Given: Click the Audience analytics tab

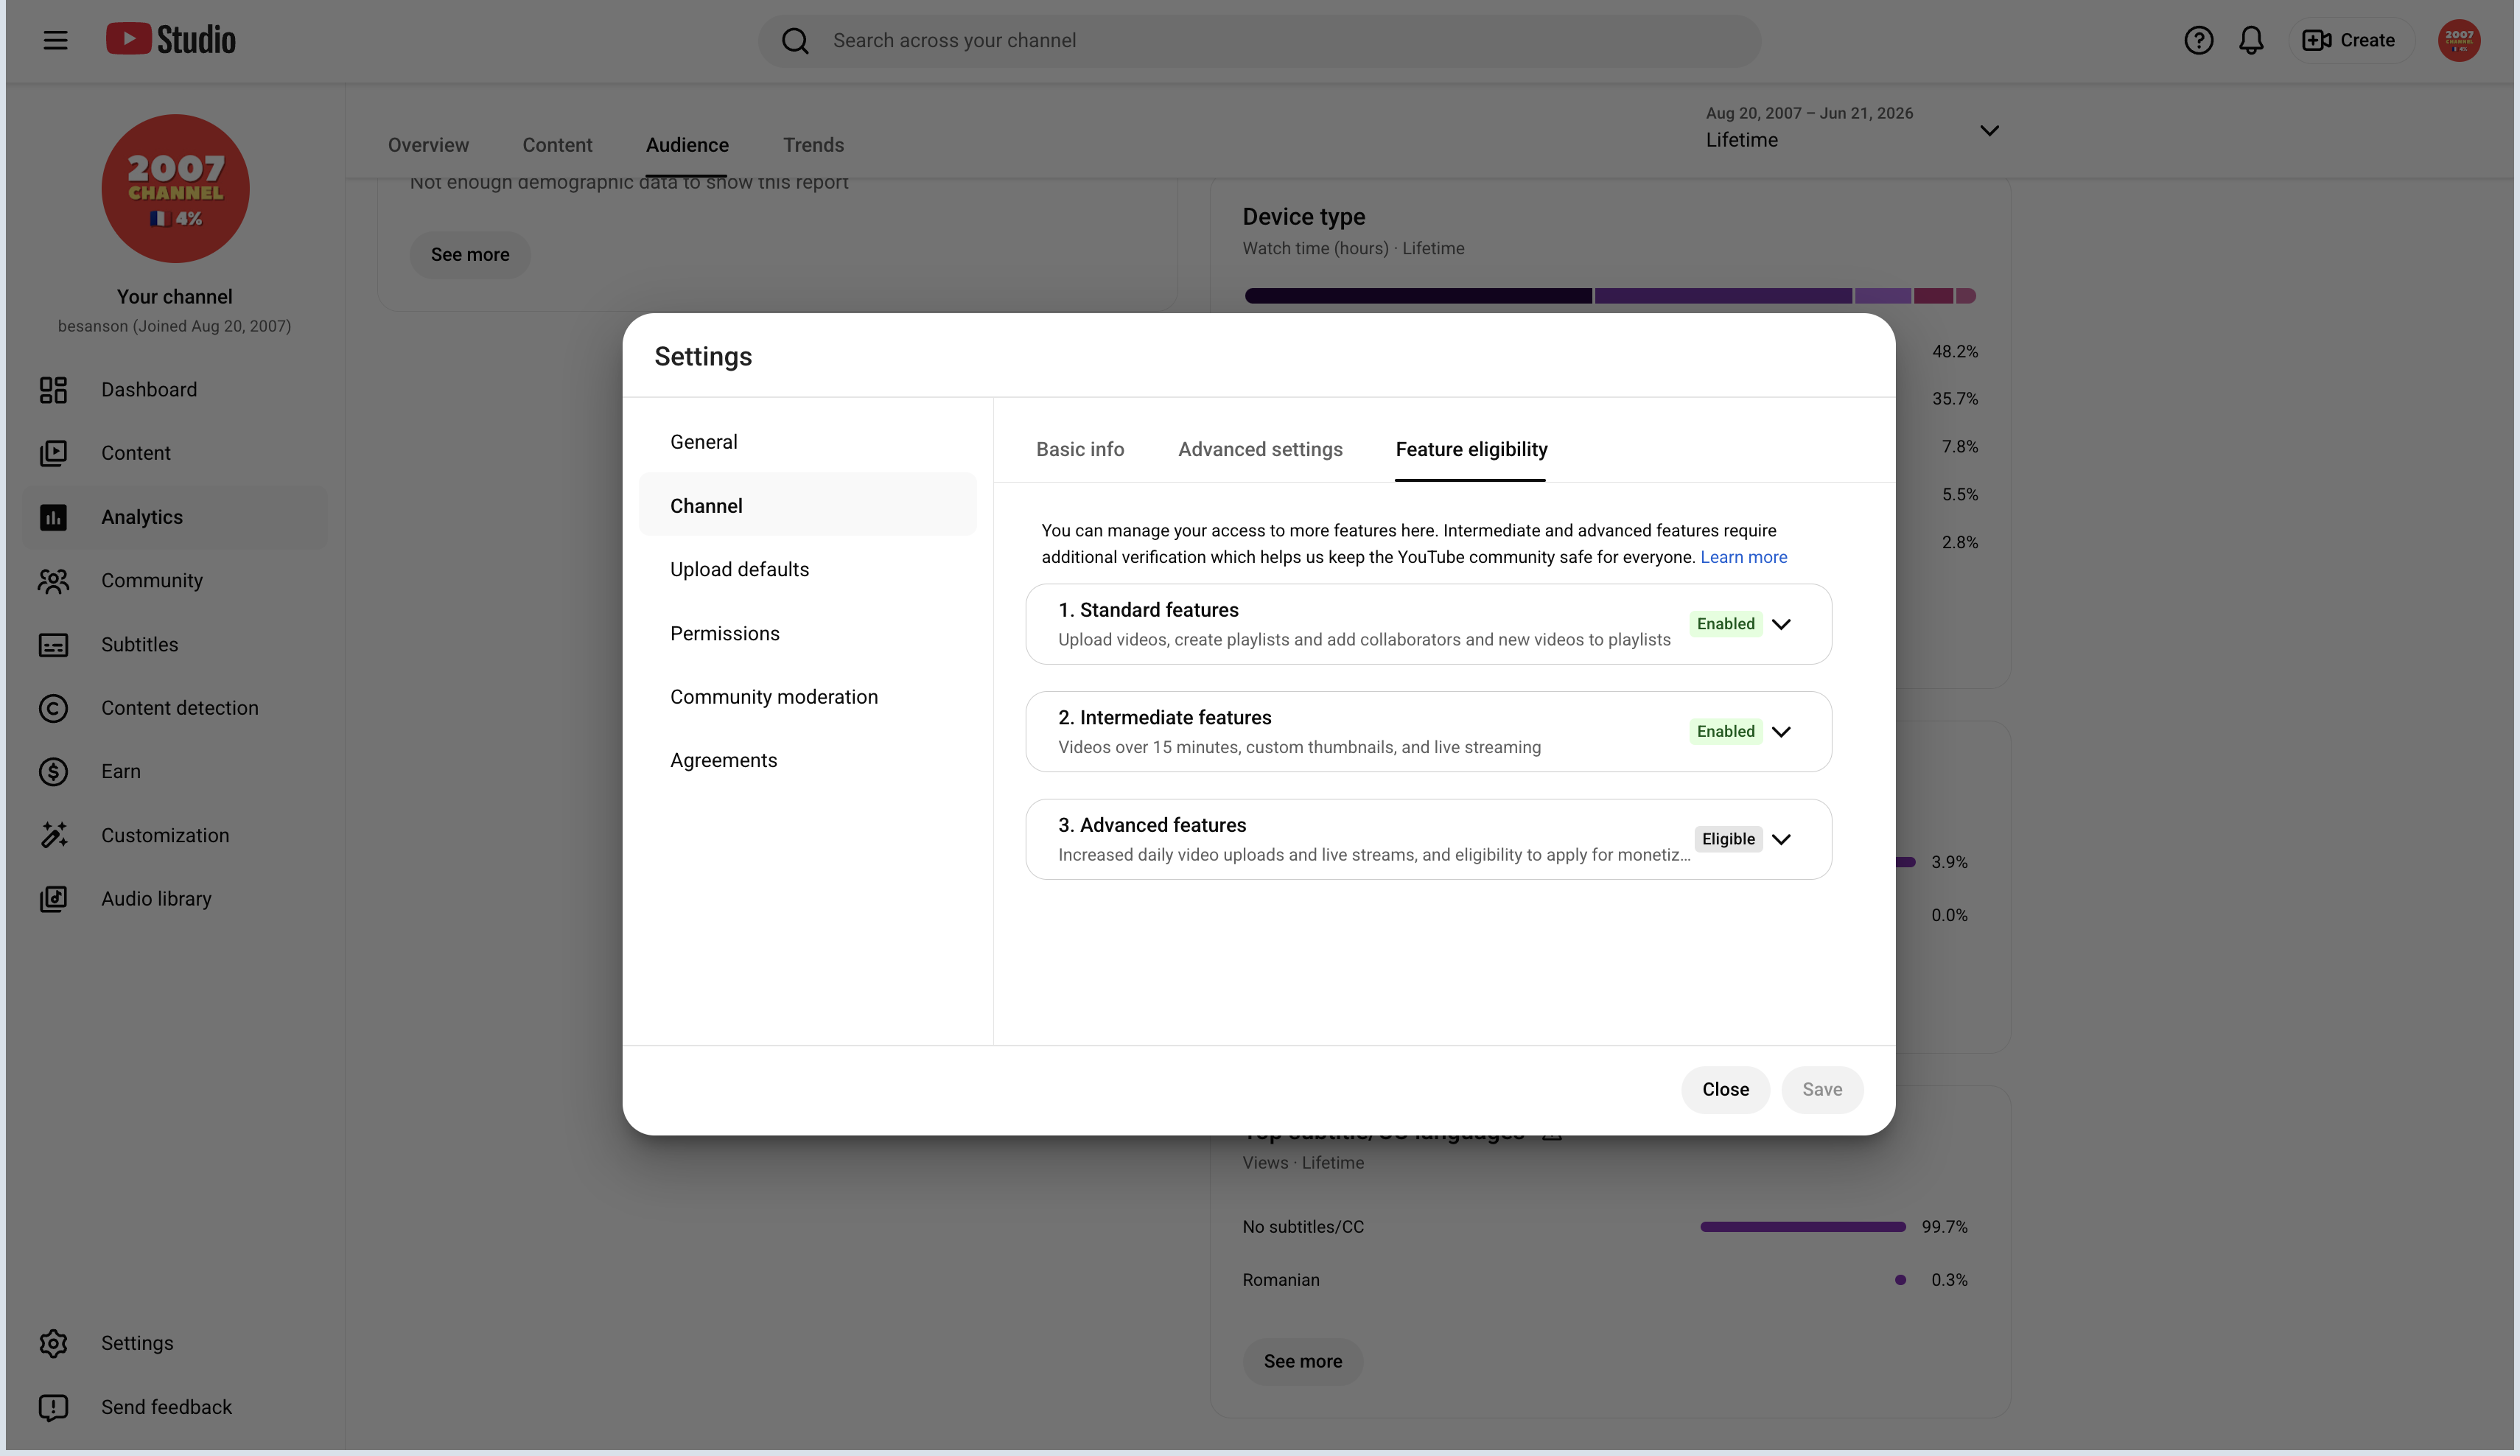Looking at the screenshot, I should (687, 145).
